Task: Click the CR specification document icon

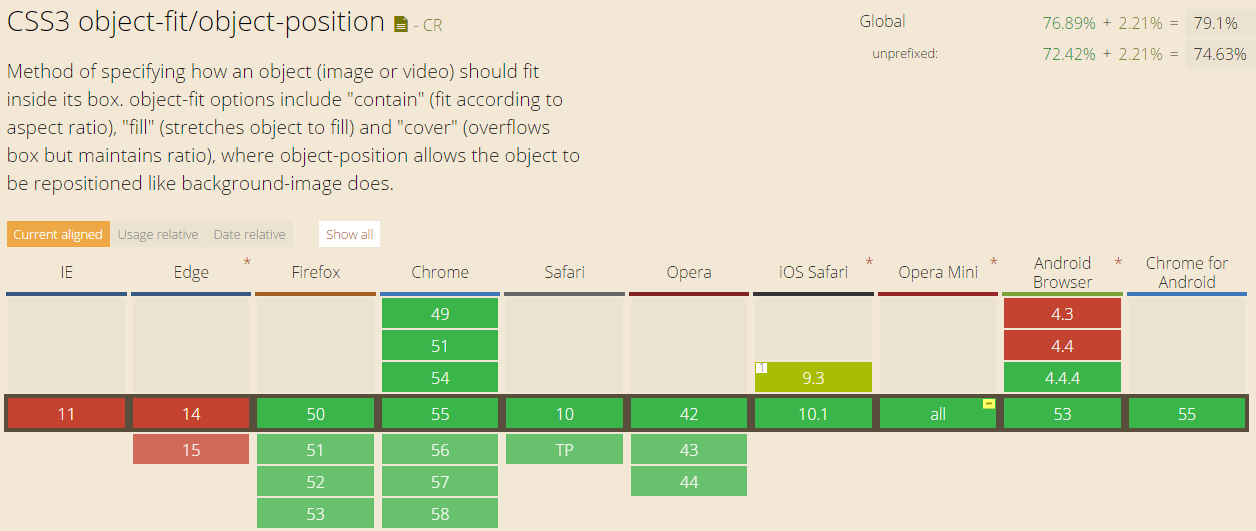Action: [401, 25]
